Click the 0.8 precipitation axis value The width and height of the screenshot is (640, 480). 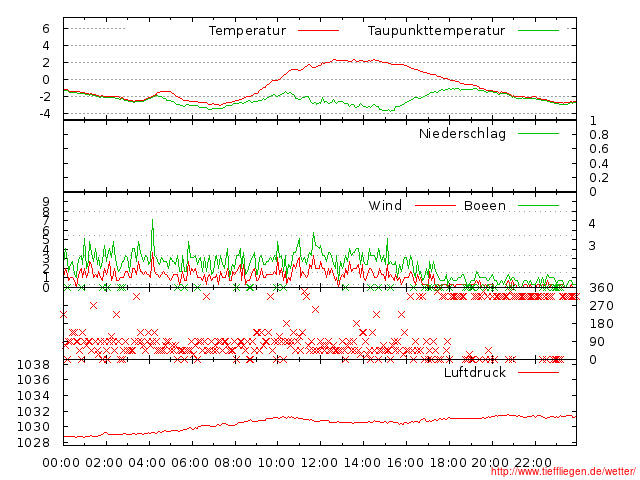click(x=599, y=135)
